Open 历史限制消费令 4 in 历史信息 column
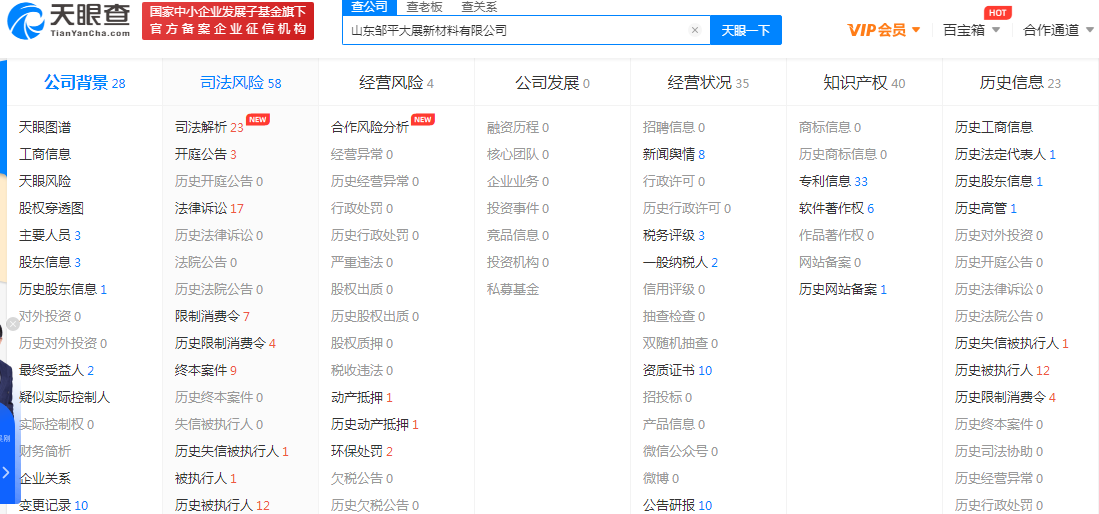 1005,398
